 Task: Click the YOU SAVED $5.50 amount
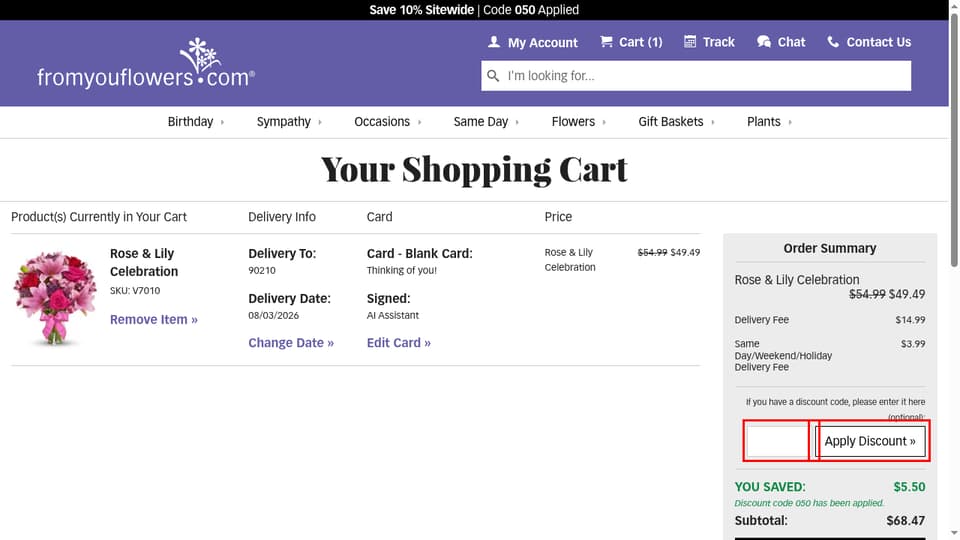coord(909,487)
